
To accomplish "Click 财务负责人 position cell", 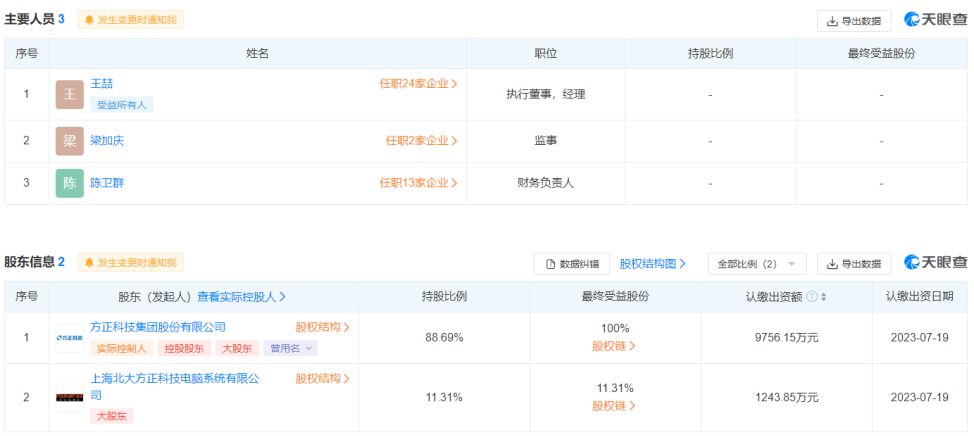I will pyautogui.click(x=546, y=183).
